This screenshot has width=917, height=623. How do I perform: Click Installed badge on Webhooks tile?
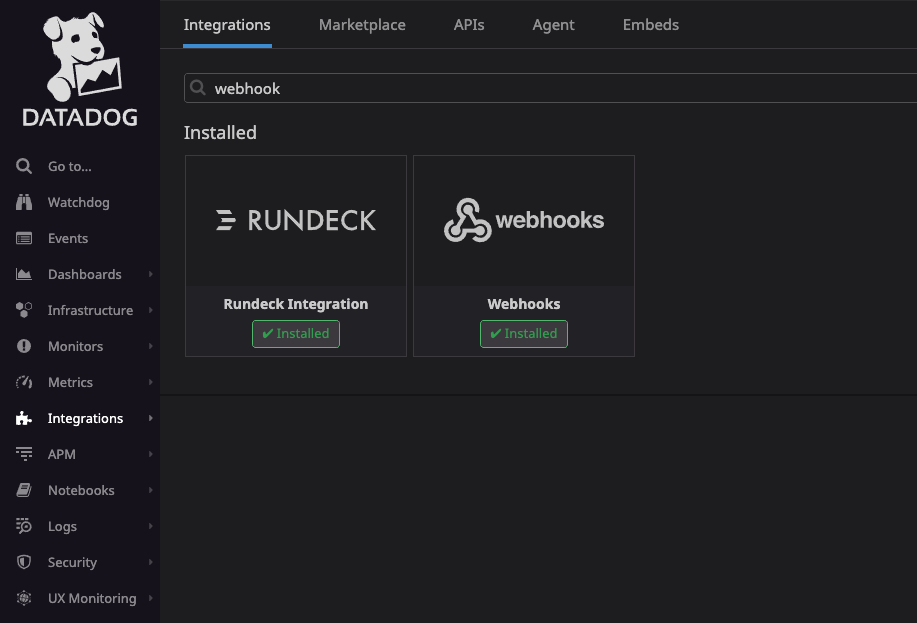tap(524, 333)
